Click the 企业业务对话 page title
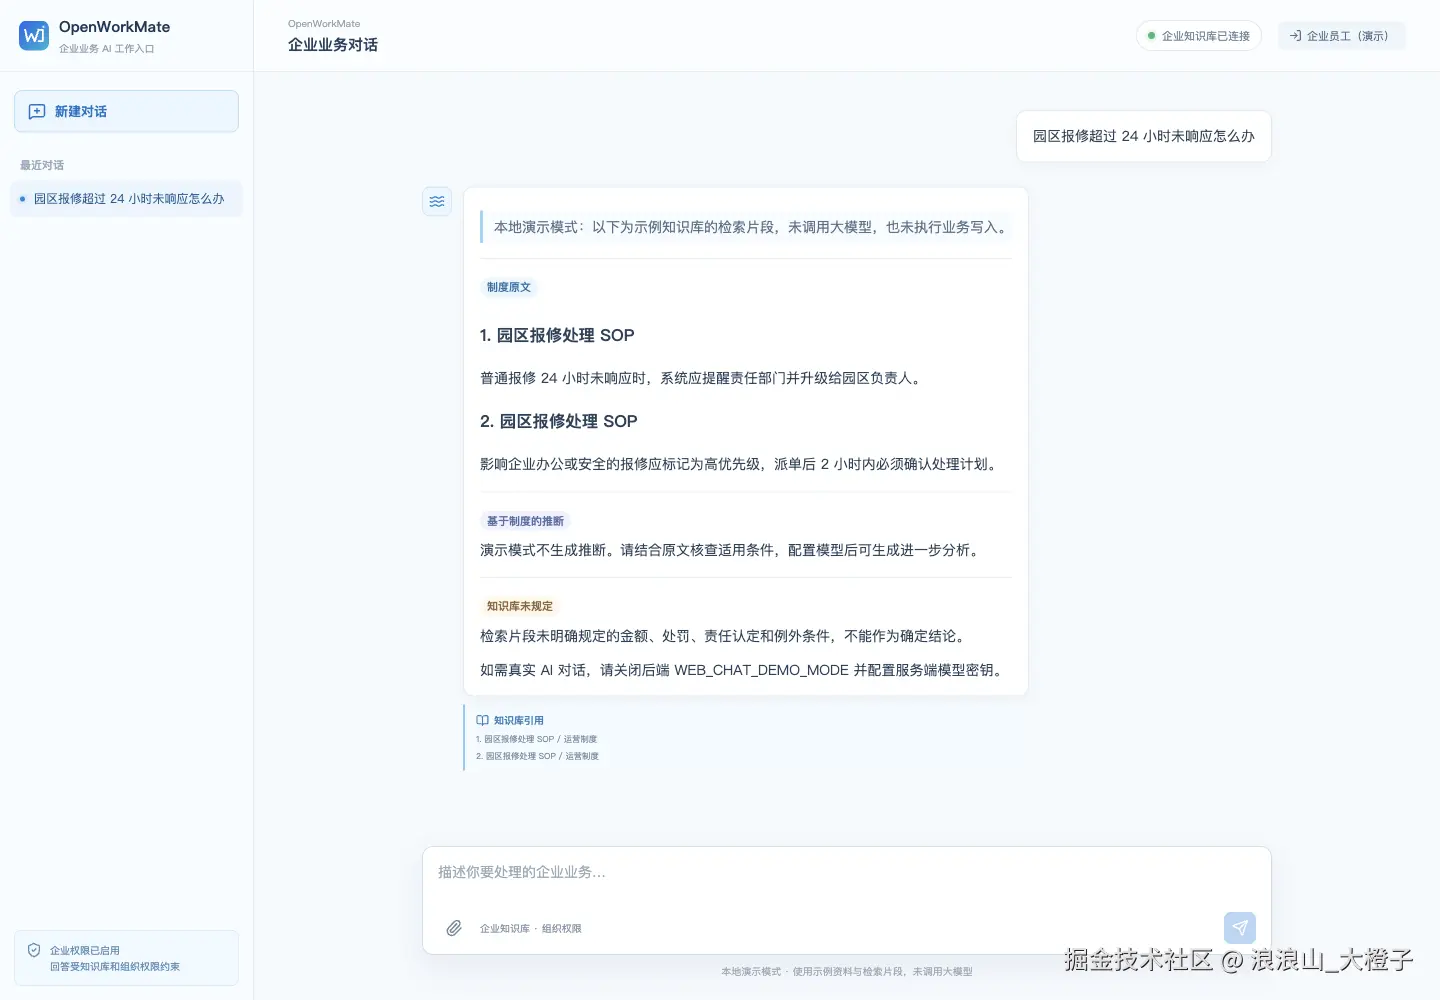1440x1000 pixels. tap(333, 45)
